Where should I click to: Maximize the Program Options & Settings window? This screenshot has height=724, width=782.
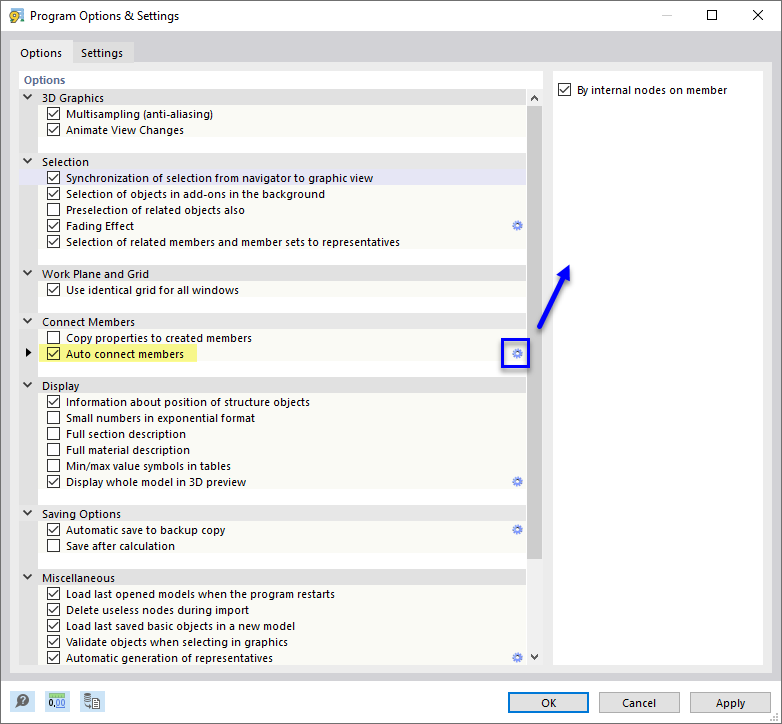712,15
